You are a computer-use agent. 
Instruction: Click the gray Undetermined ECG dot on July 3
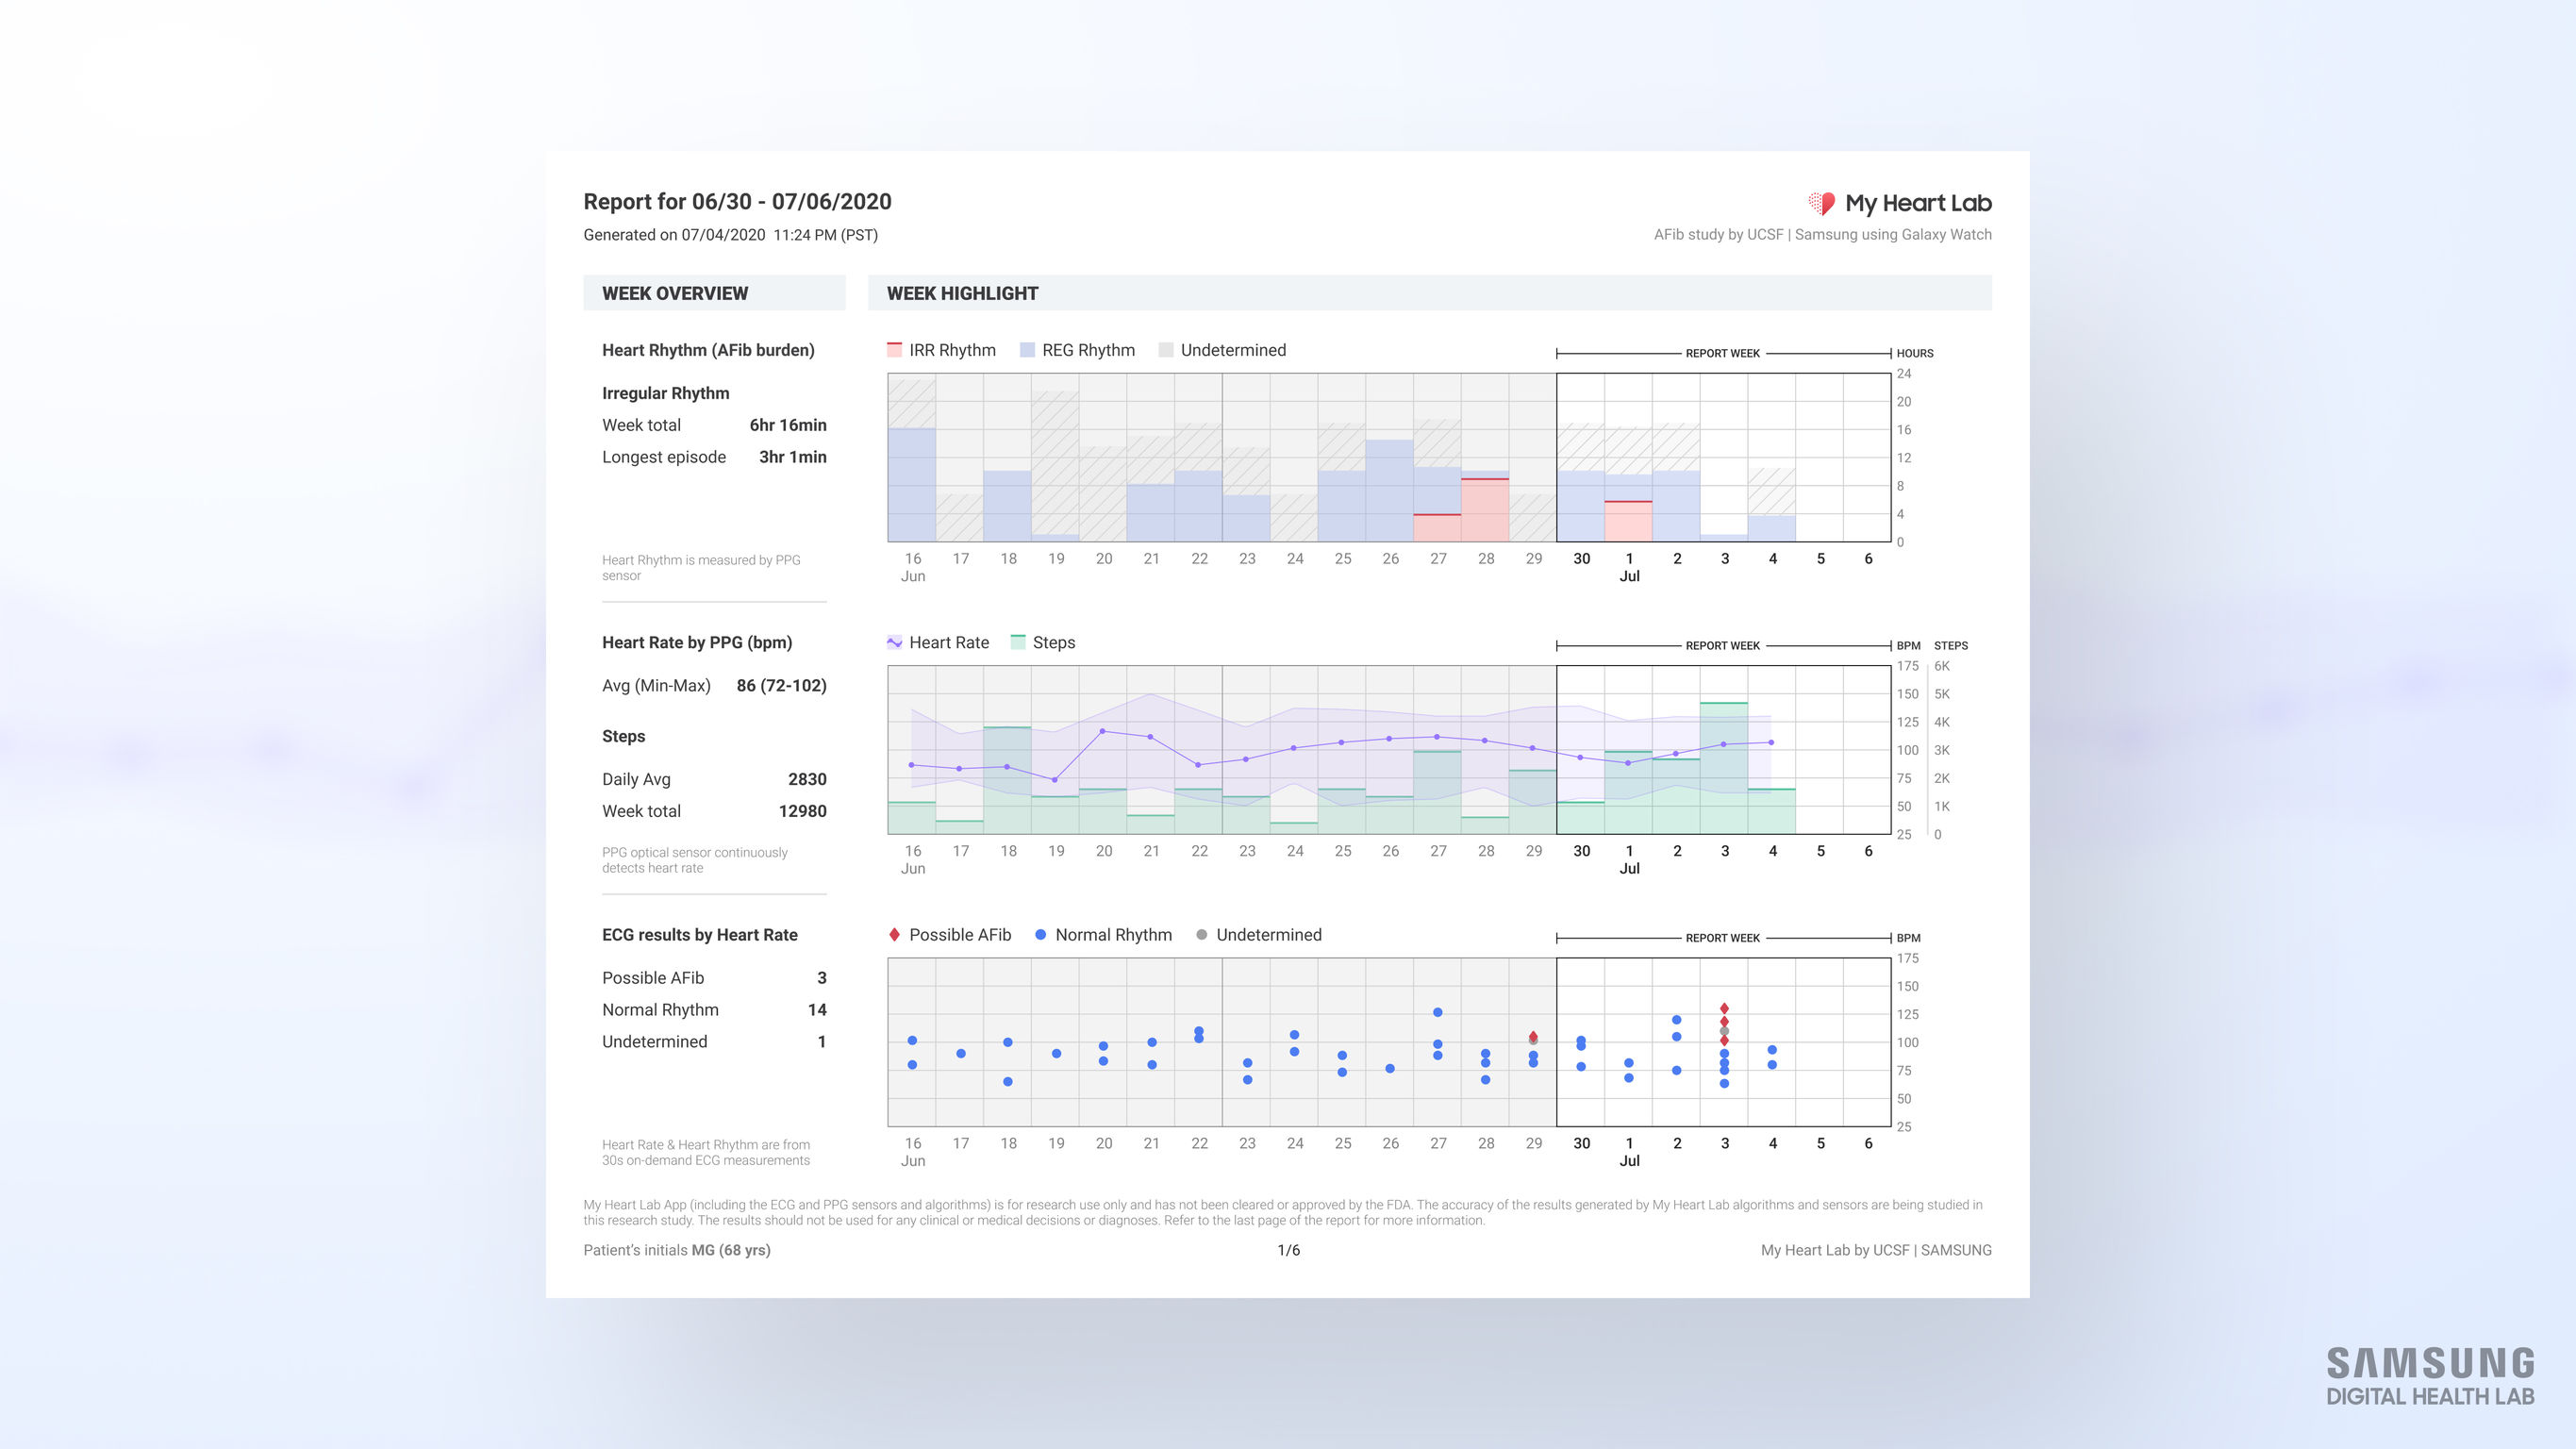(1724, 1031)
